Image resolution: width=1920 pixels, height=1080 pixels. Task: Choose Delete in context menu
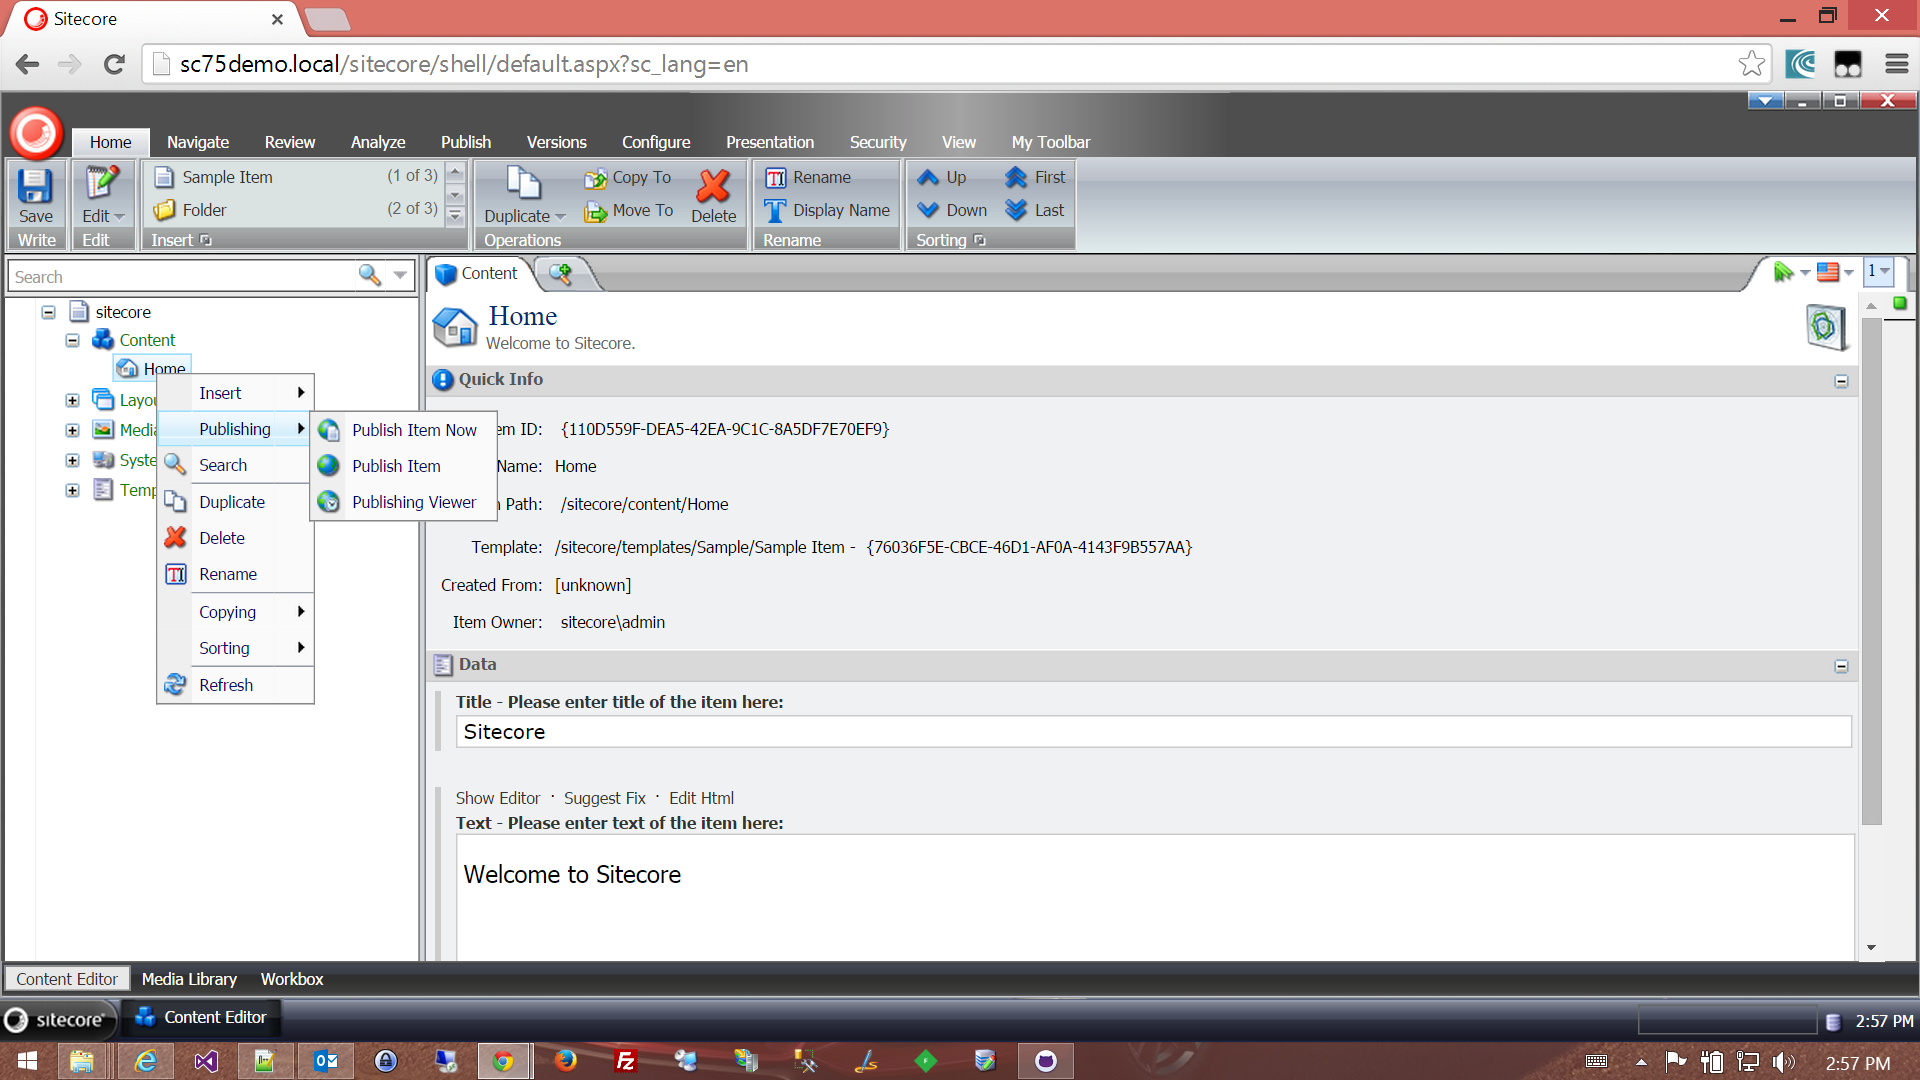[x=236, y=538]
